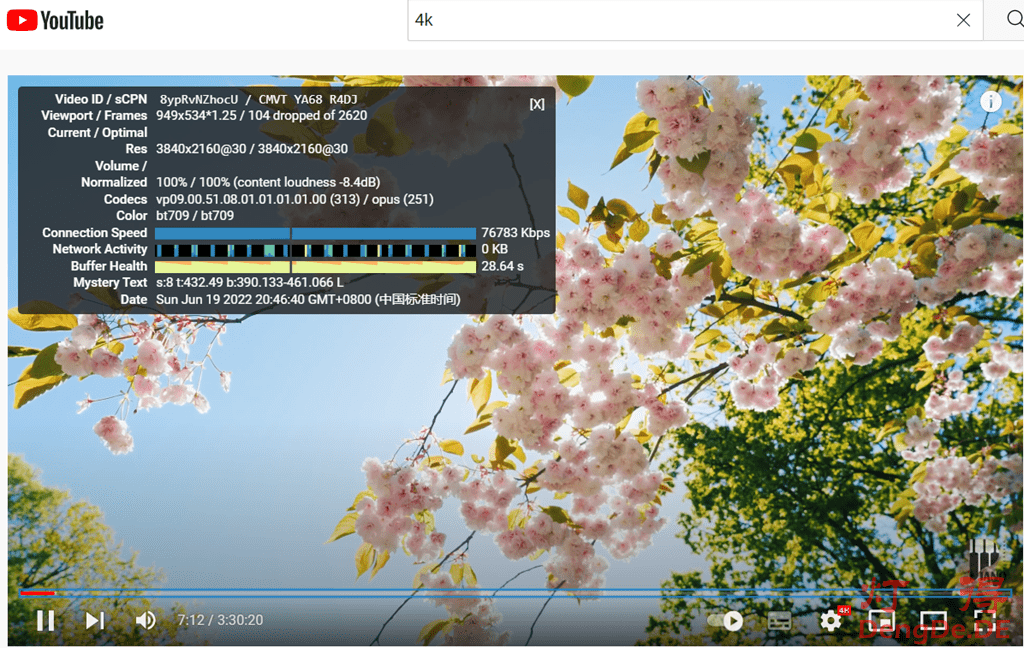
Task: Click the video info card icon
Action: coord(991,101)
